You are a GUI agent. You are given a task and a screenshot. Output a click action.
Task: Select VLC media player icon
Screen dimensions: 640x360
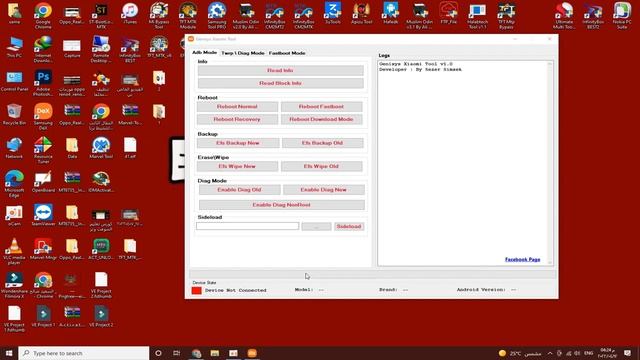tap(14, 251)
